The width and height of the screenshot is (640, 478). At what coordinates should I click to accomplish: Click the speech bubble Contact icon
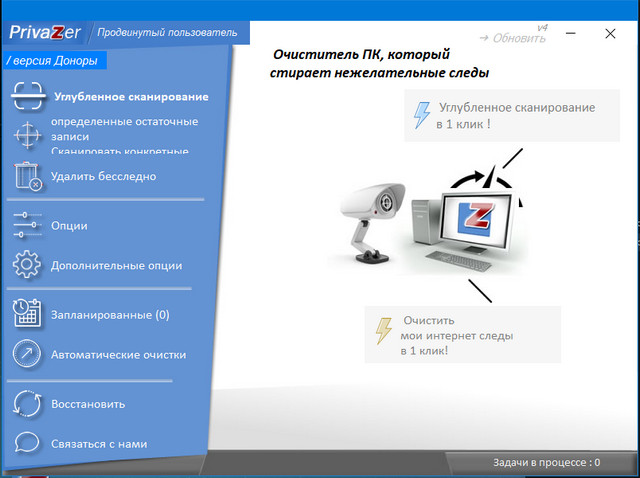[27, 442]
